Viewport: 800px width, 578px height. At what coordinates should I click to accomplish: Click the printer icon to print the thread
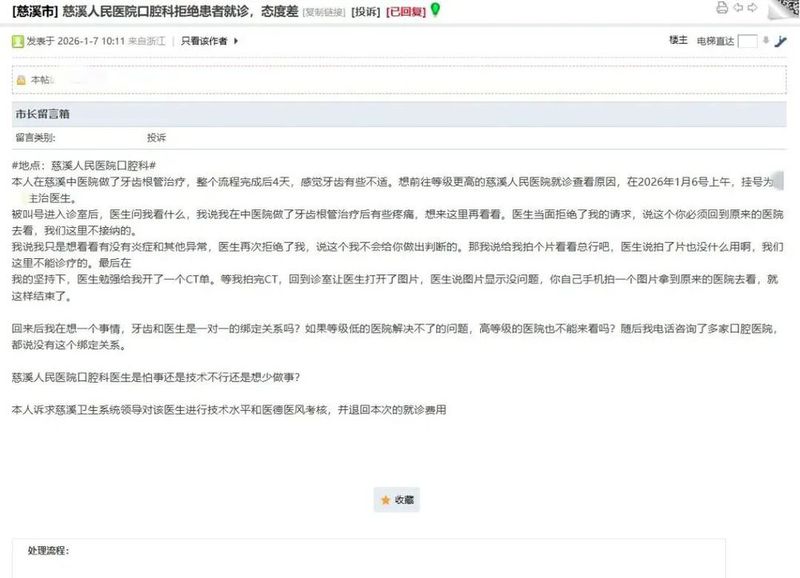pyautogui.click(x=724, y=8)
